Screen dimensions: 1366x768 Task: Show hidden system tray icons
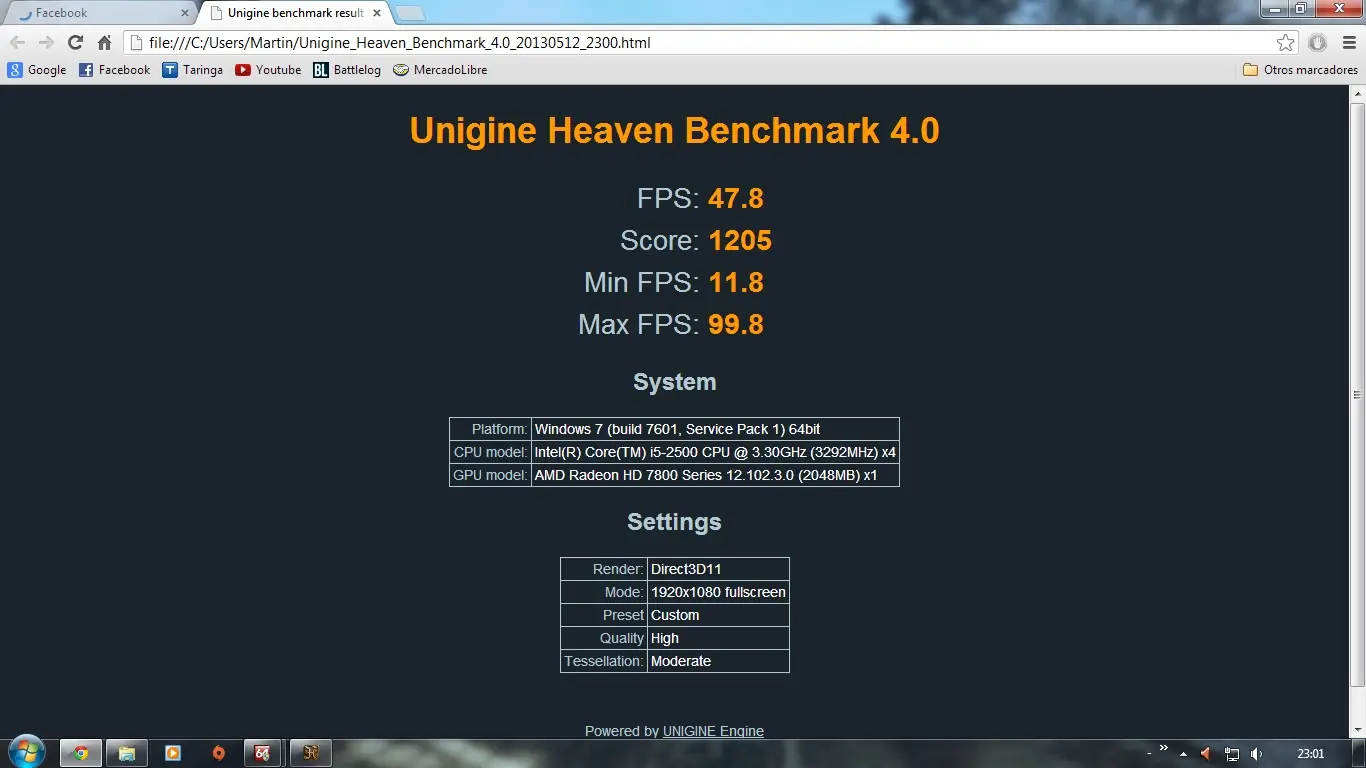point(1184,754)
